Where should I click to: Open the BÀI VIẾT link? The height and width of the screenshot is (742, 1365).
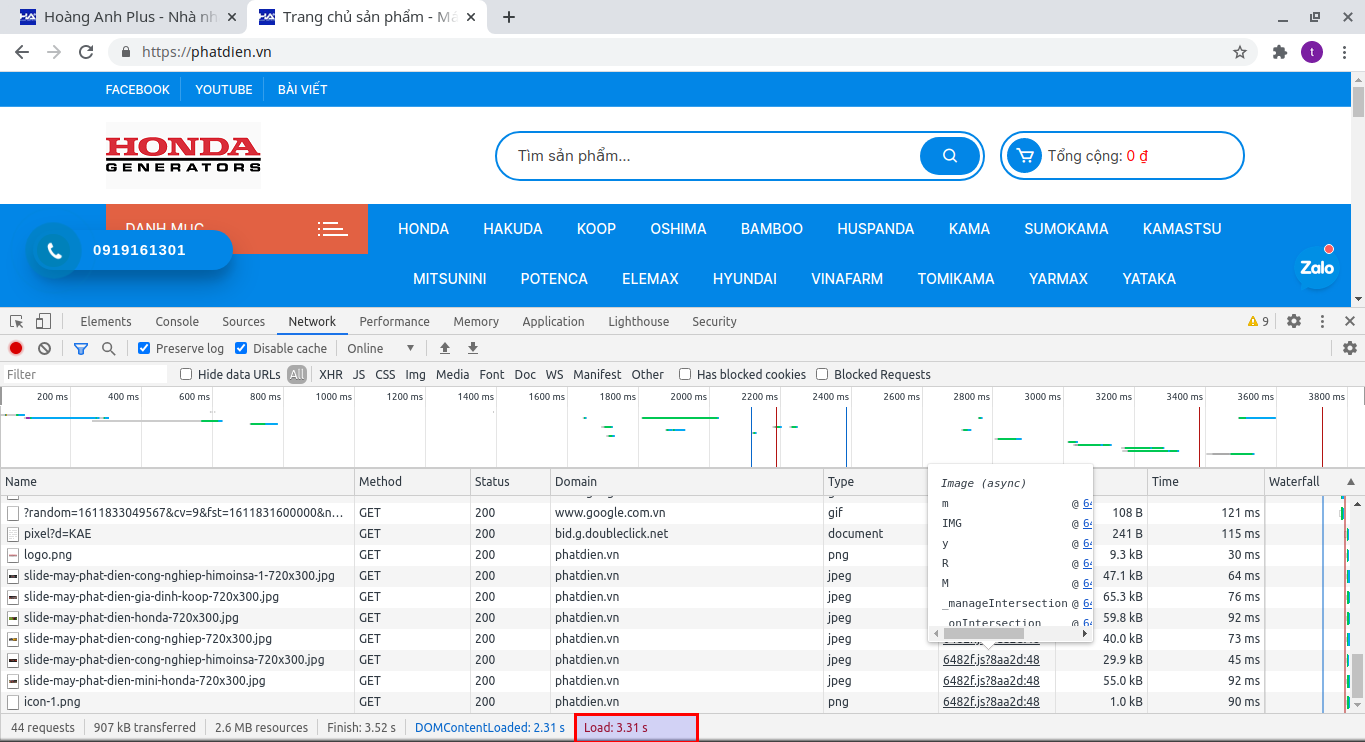point(303,89)
